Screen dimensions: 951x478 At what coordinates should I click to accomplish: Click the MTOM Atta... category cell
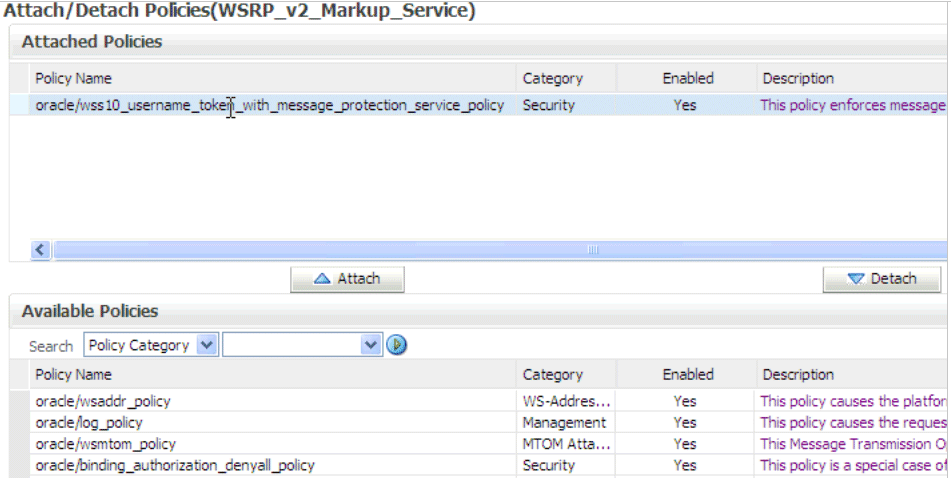tap(566, 443)
